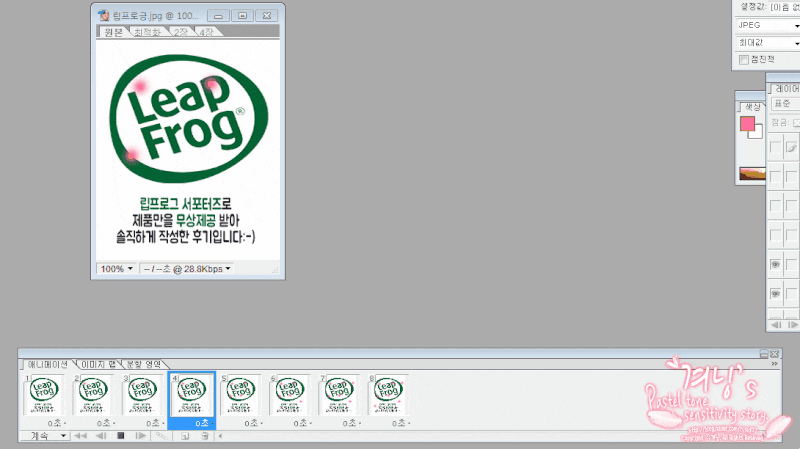This screenshot has width=800, height=449.
Task: Select animation frame 4 thumbnail
Action: pos(192,395)
